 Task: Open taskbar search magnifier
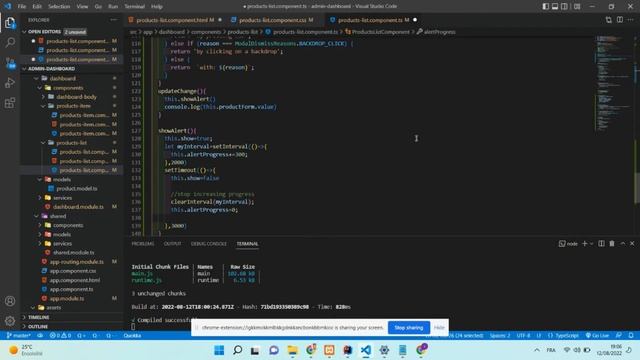coord(237,350)
